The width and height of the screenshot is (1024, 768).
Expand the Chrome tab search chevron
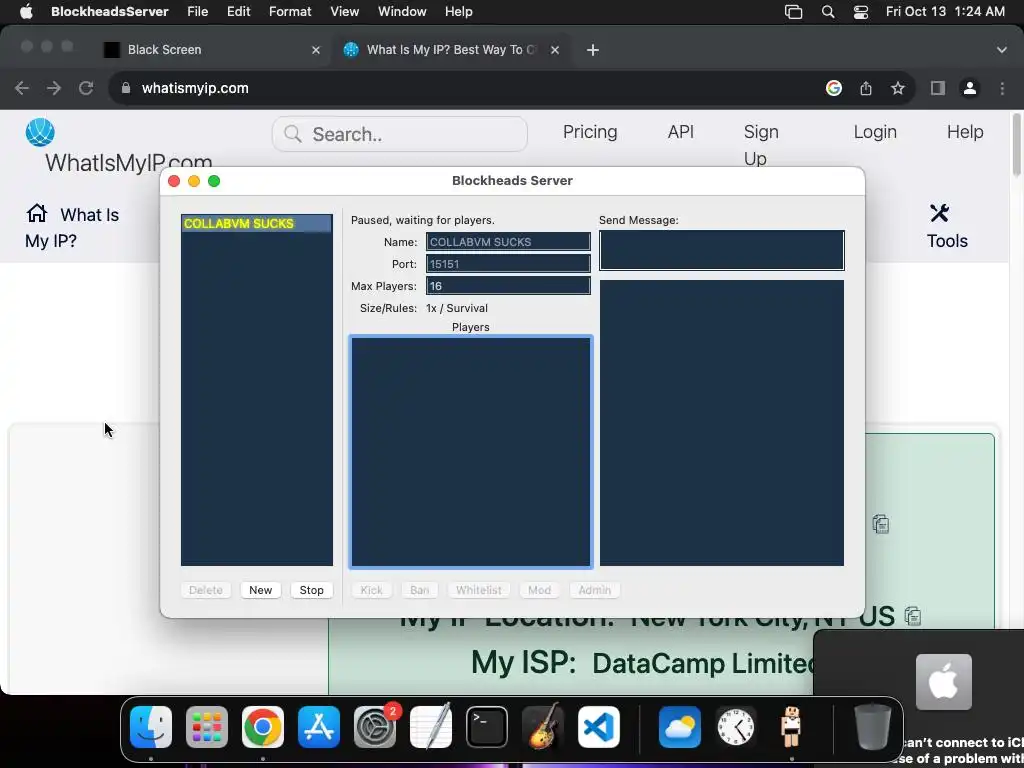[1002, 50]
